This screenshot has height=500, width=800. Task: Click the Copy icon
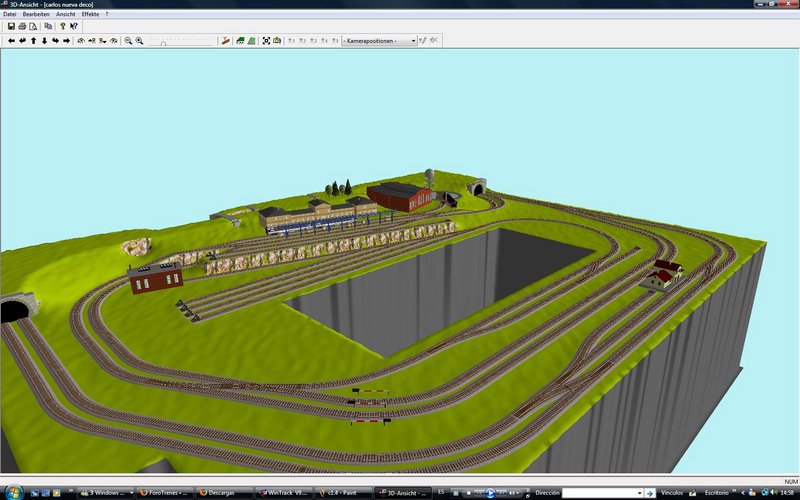48,26
